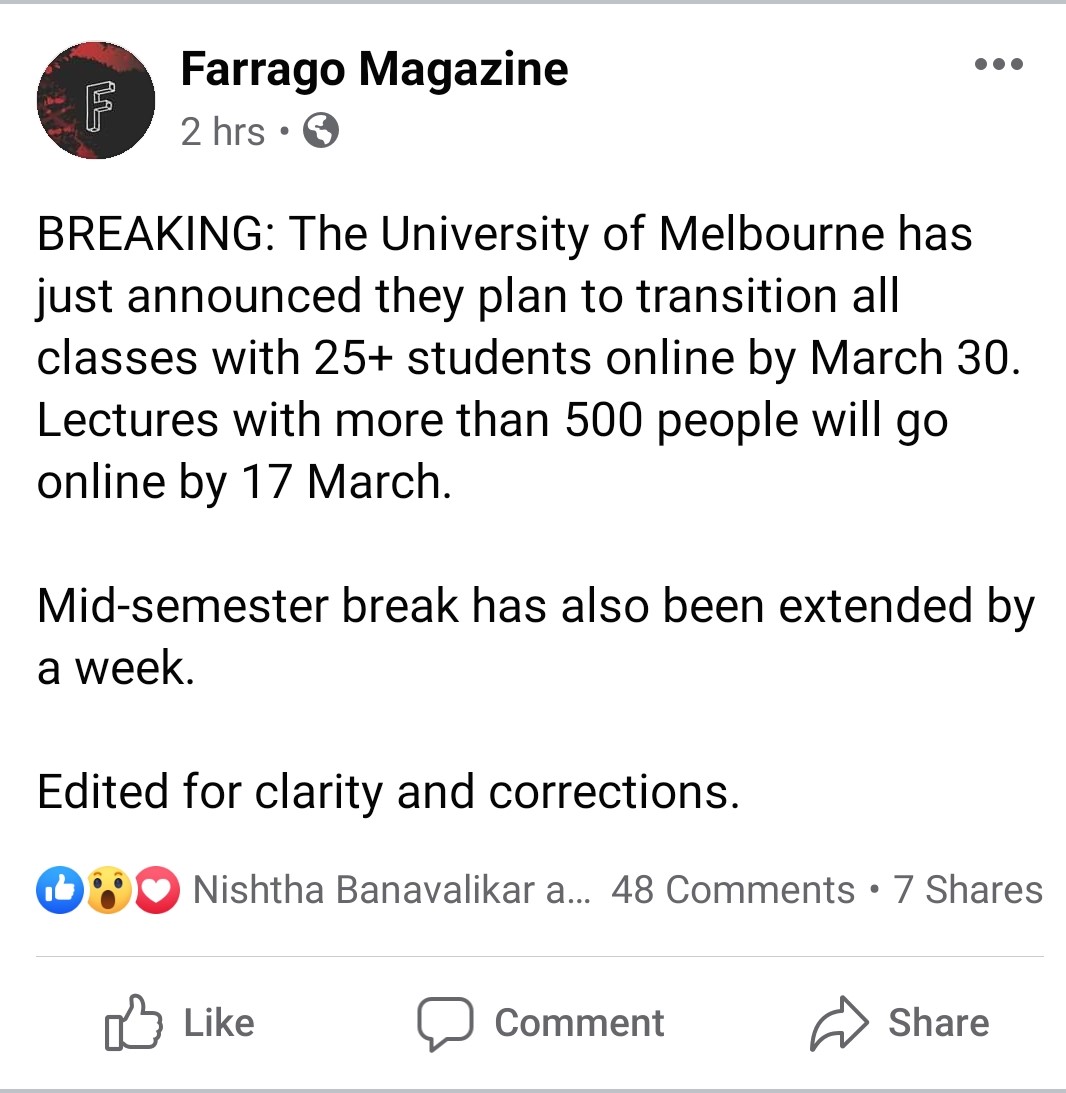The image size is (1066, 1093).
Task: Click the wow face reaction emoji
Action: pyautogui.click(x=108, y=890)
